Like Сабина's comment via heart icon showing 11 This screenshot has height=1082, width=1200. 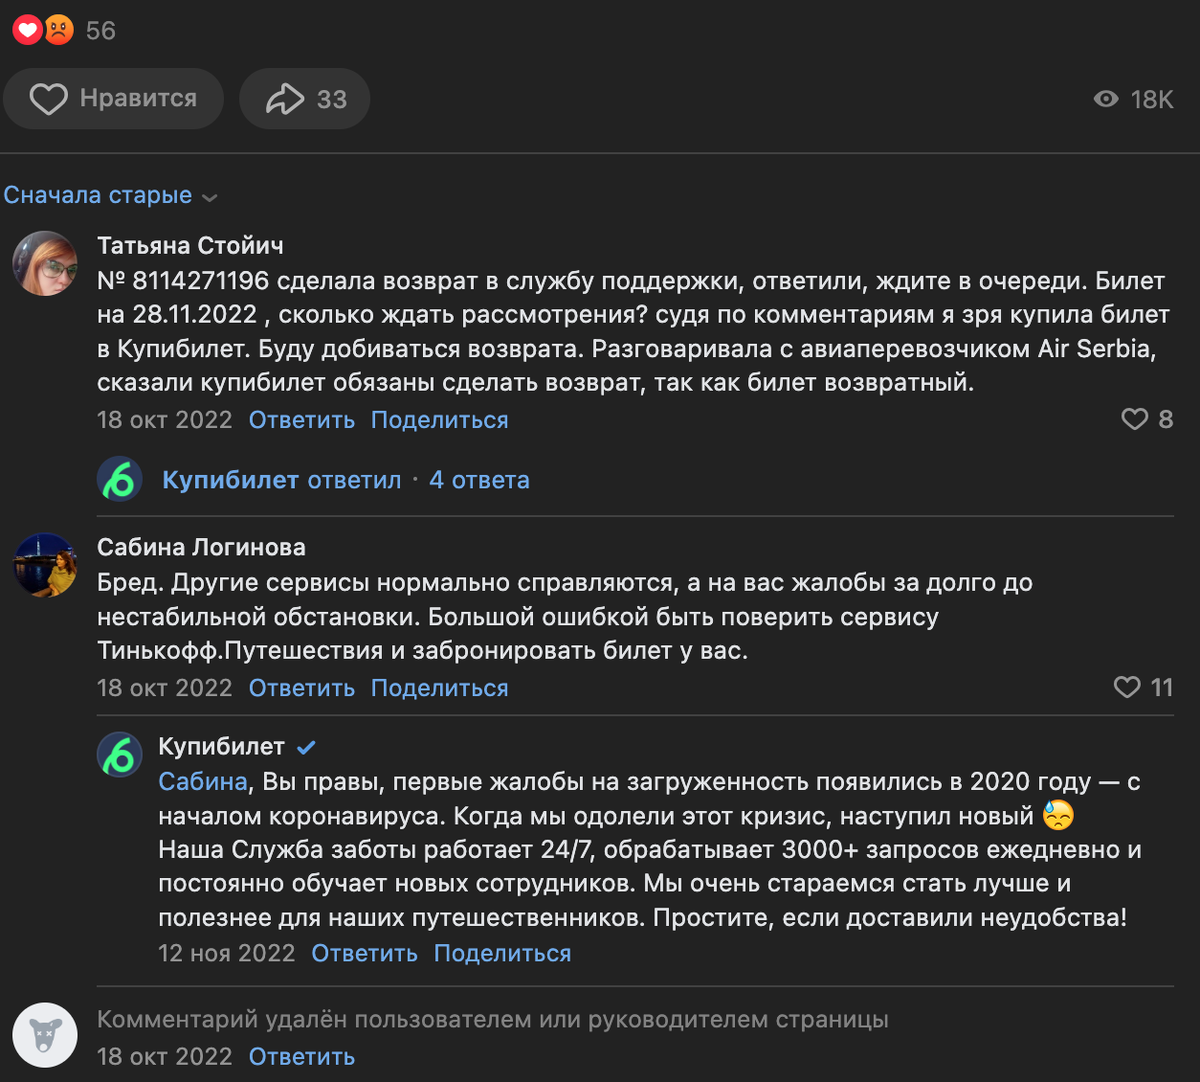pos(1128,687)
